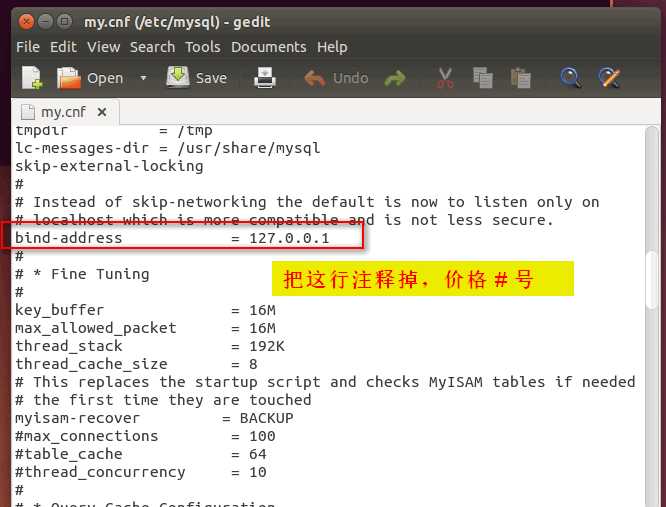Viewport: 666px width, 507px height.
Task: Copy the selected text
Action: (483, 78)
